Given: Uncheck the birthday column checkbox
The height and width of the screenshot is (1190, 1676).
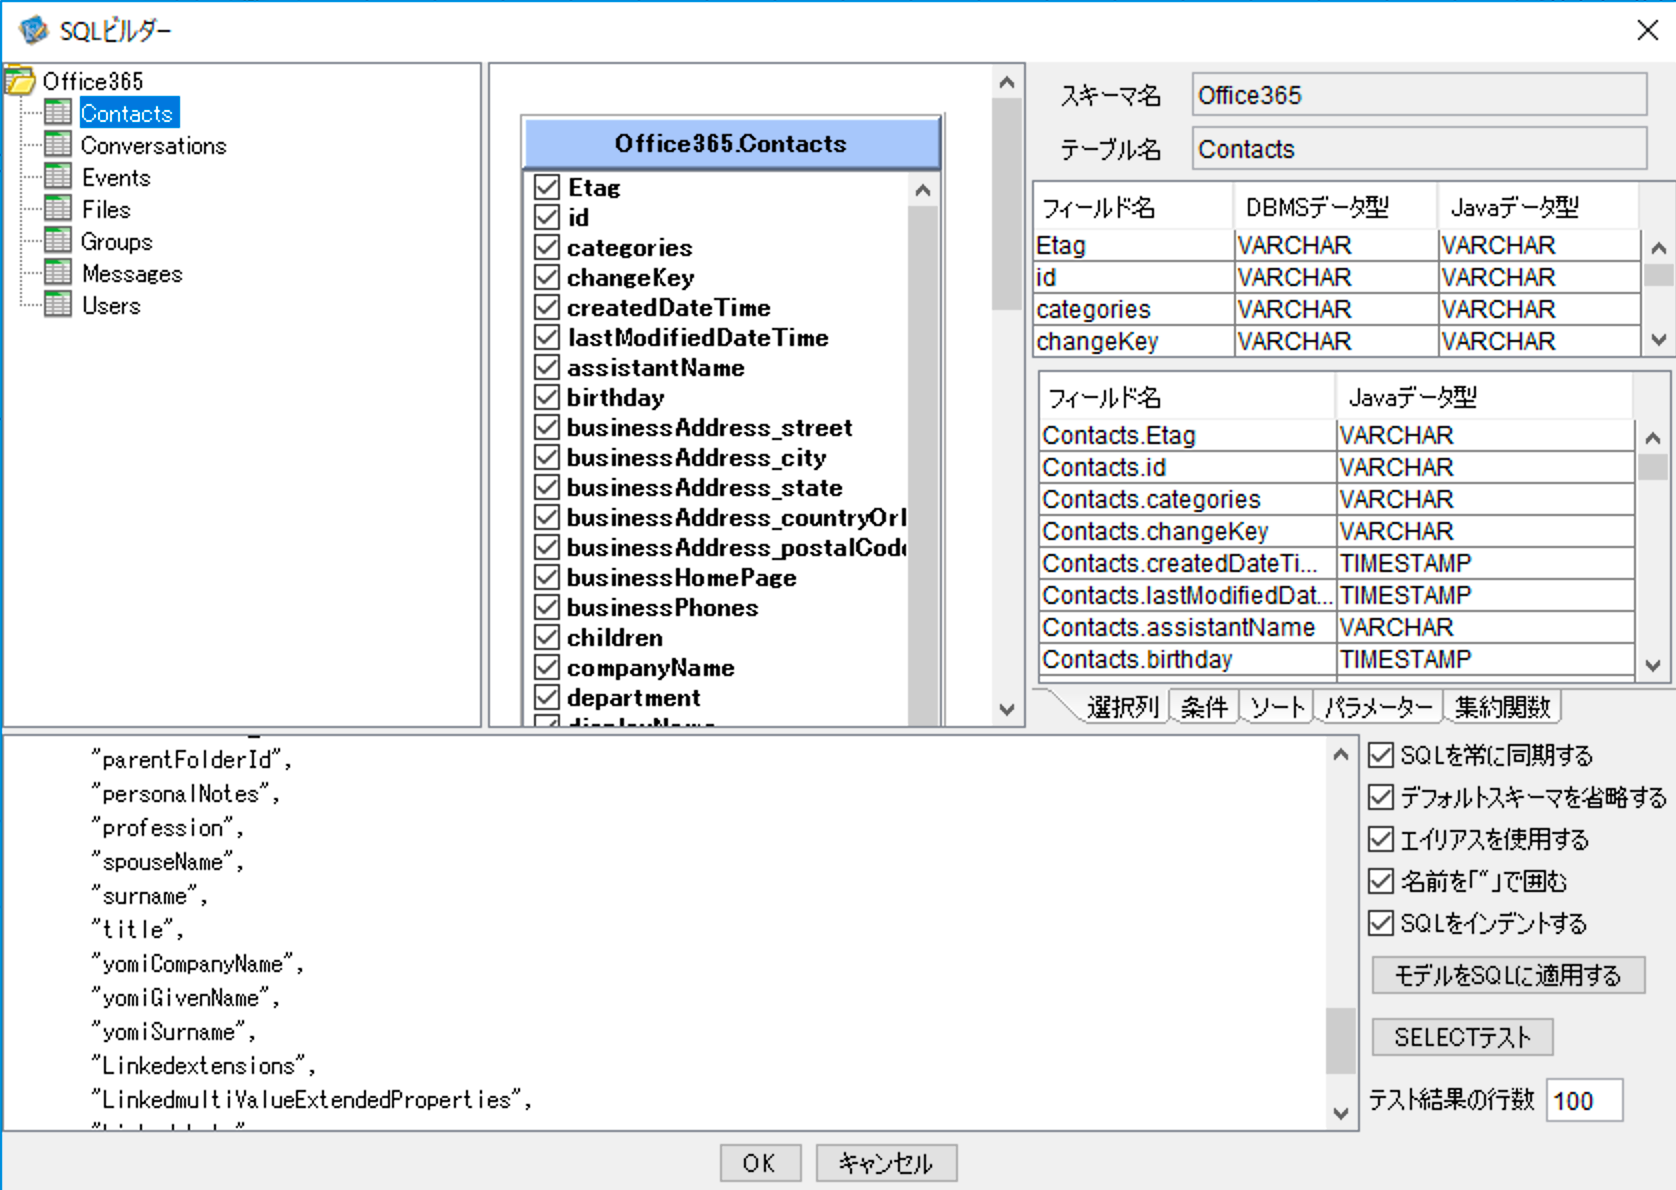Looking at the screenshot, I should coord(547,397).
